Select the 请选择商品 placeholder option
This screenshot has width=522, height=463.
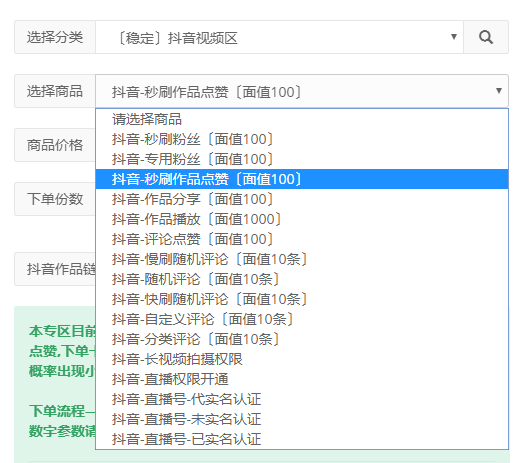point(302,119)
